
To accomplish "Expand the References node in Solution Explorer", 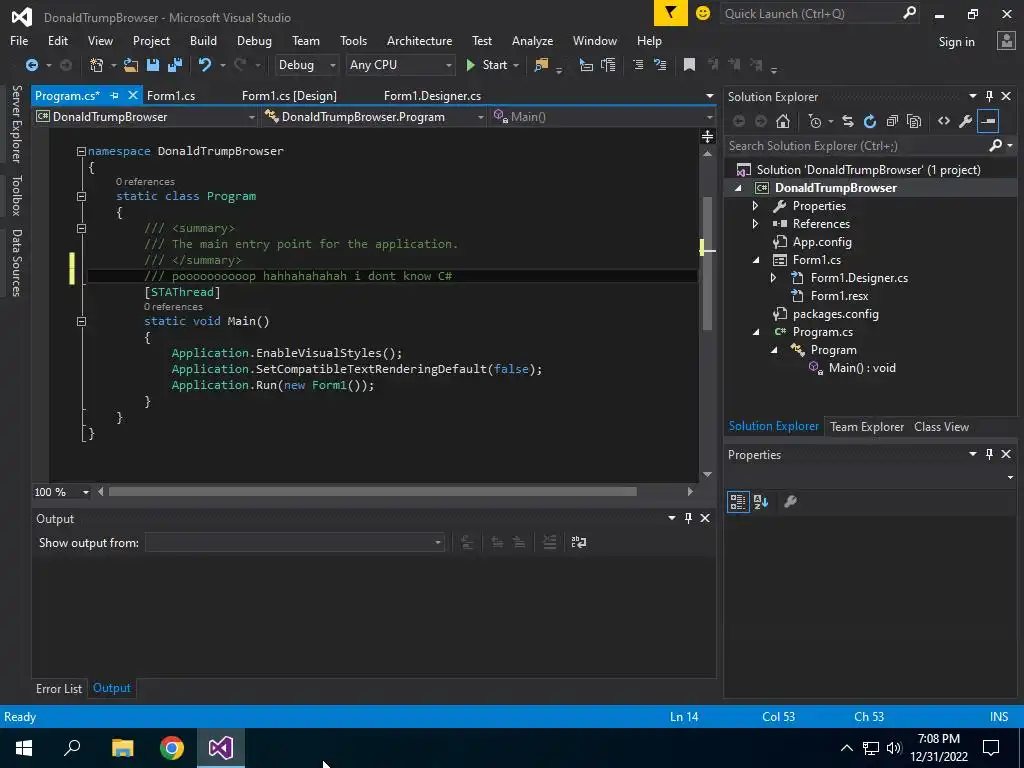I will (756, 223).
